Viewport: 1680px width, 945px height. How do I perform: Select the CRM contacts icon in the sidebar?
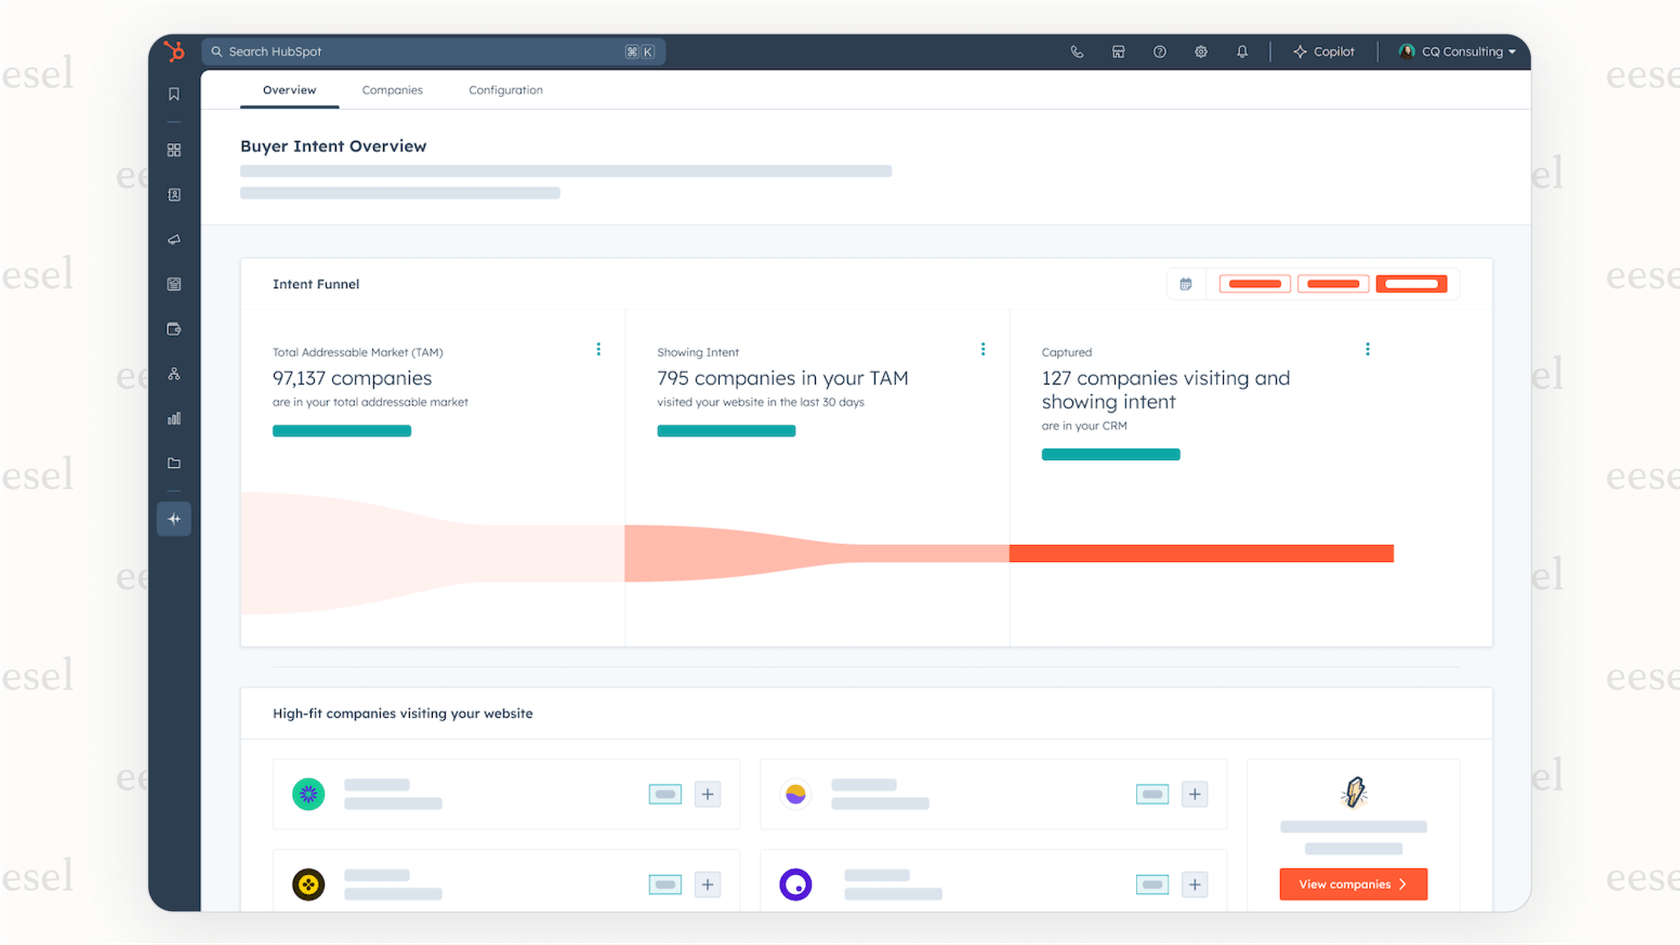click(x=174, y=195)
